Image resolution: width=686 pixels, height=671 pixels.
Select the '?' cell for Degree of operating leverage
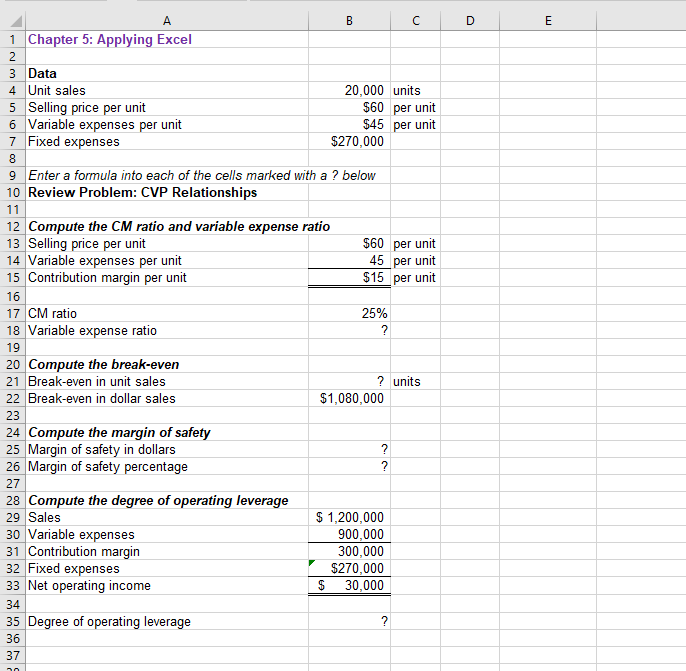tap(349, 622)
